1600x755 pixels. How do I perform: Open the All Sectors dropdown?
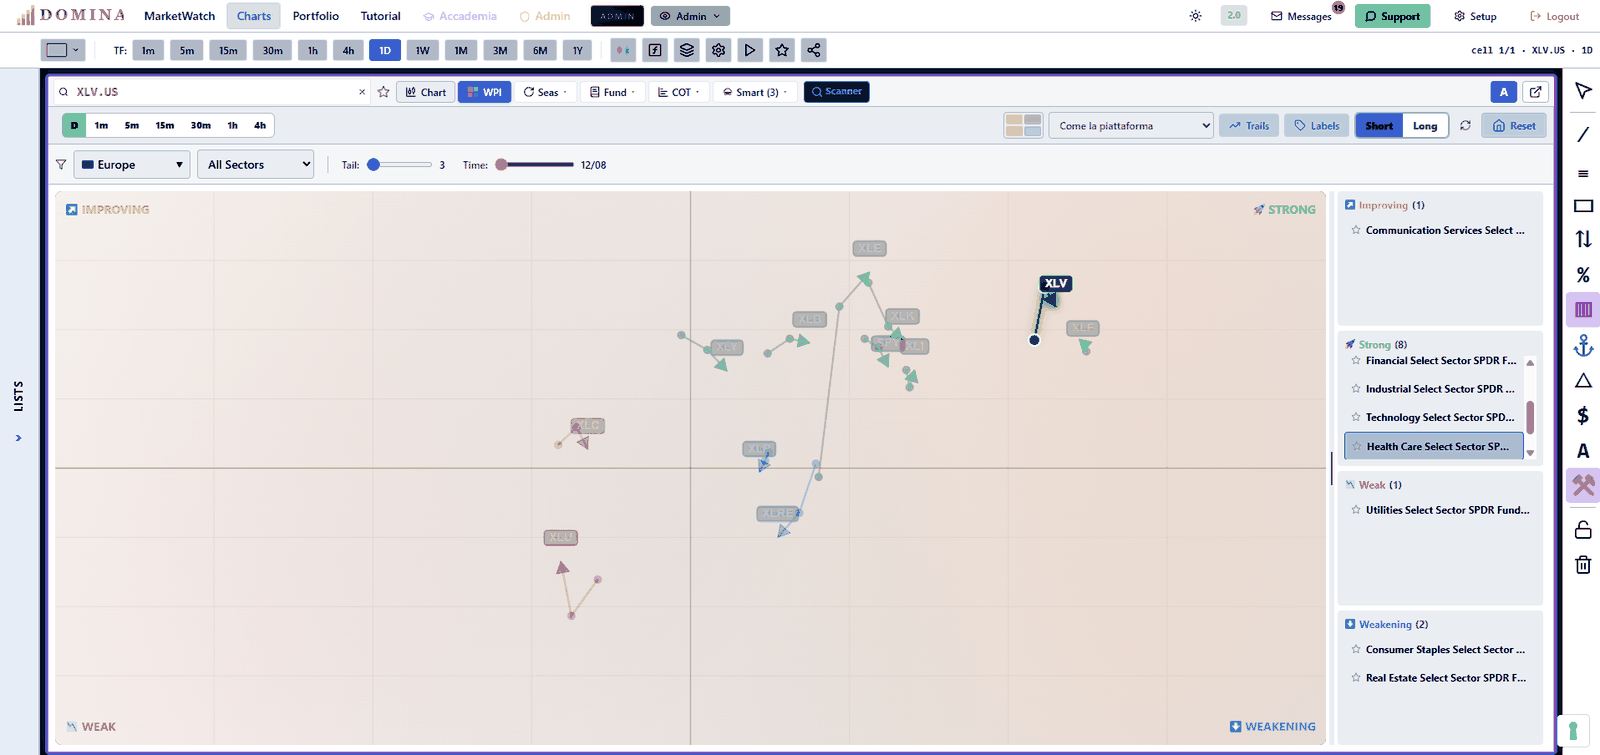256,165
